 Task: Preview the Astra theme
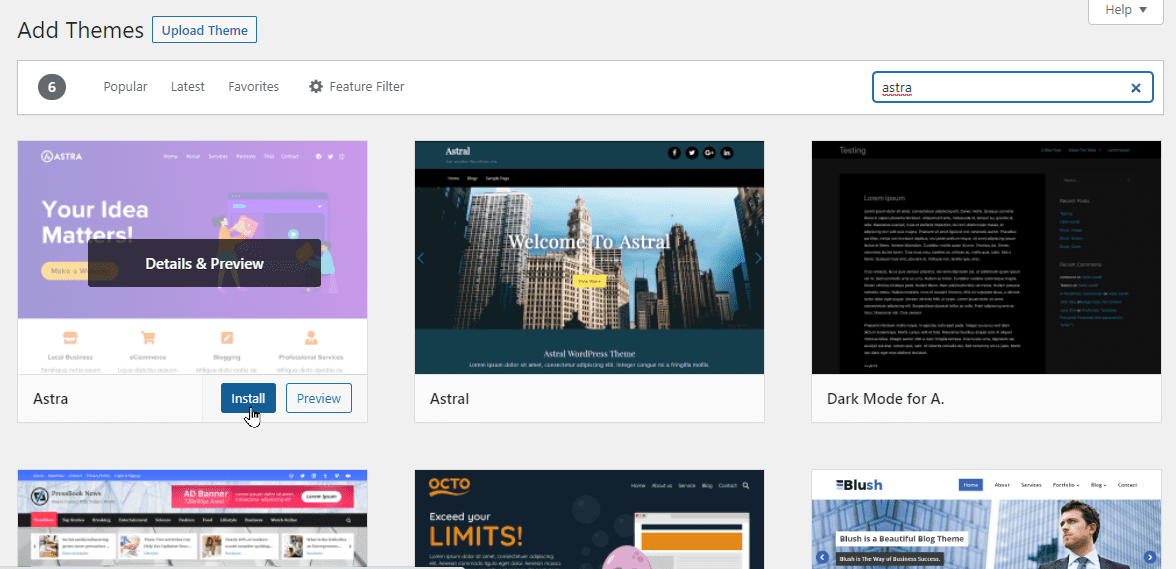point(319,398)
